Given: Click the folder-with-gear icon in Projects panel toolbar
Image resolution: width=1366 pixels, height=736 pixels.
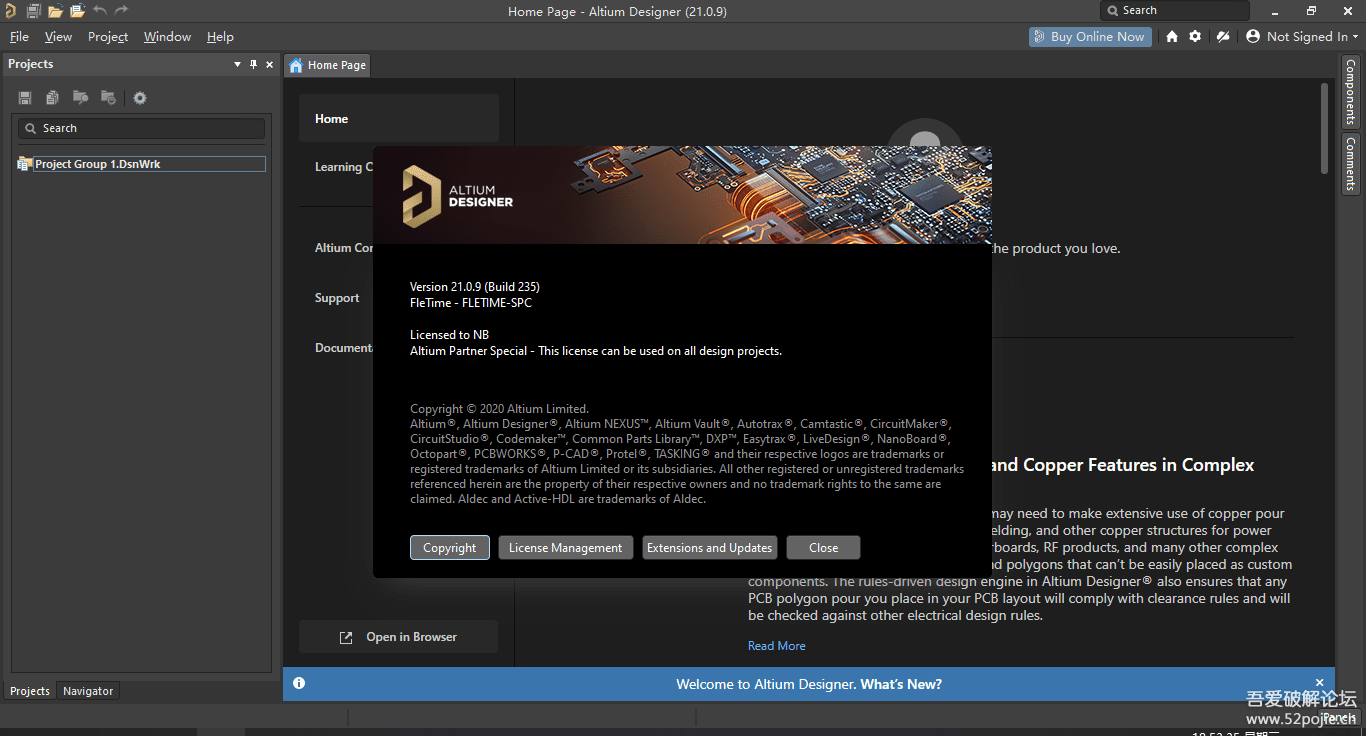Looking at the screenshot, I should point(108,98).
